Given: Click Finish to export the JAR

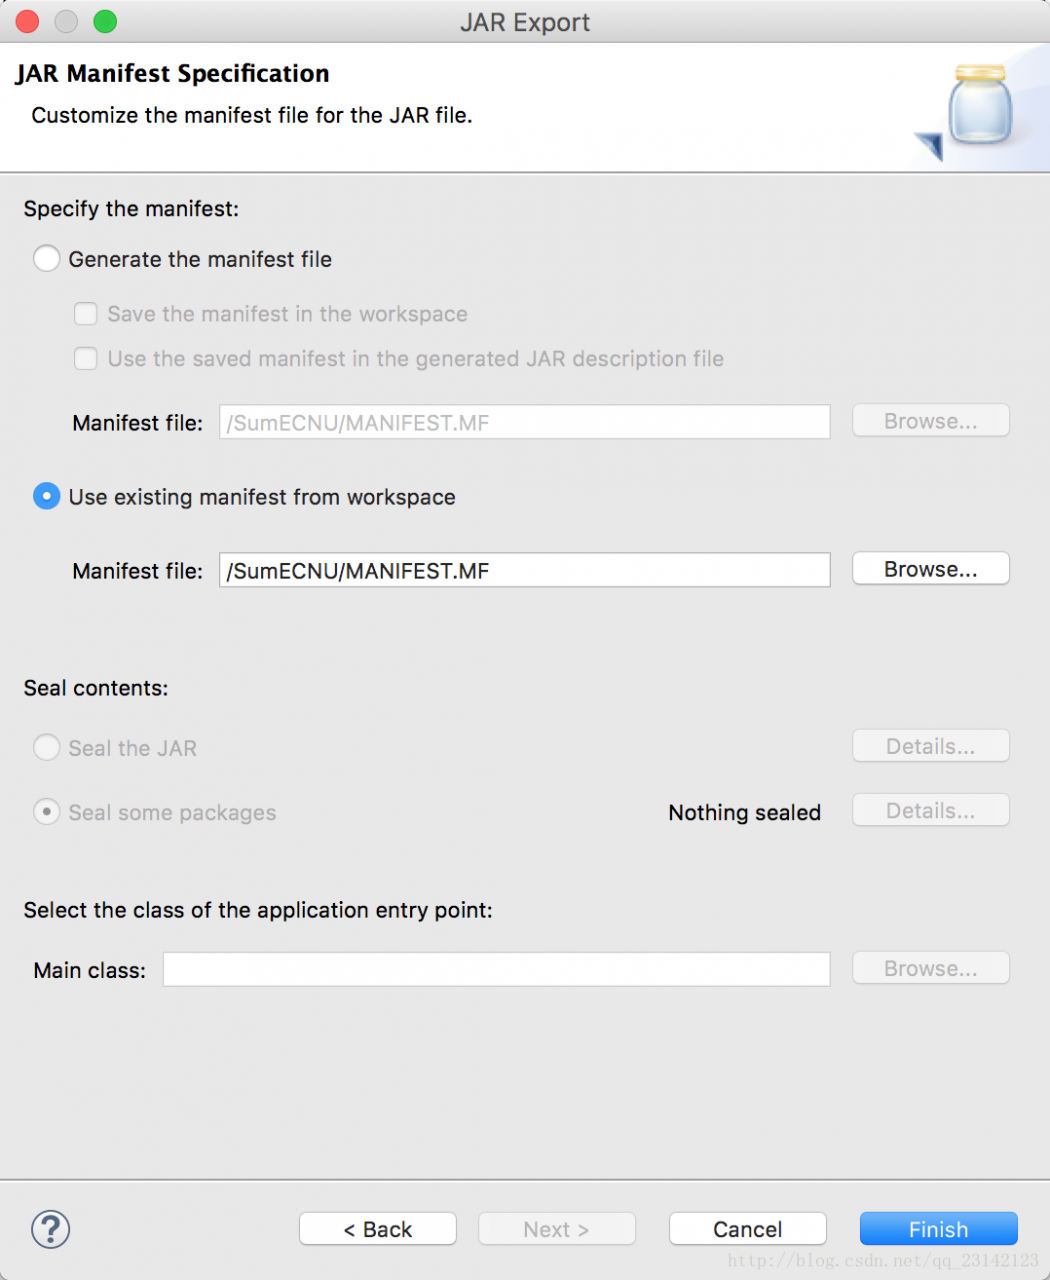Looking at the screenshot, I should pyautogui.click(x=939, y=1229).
